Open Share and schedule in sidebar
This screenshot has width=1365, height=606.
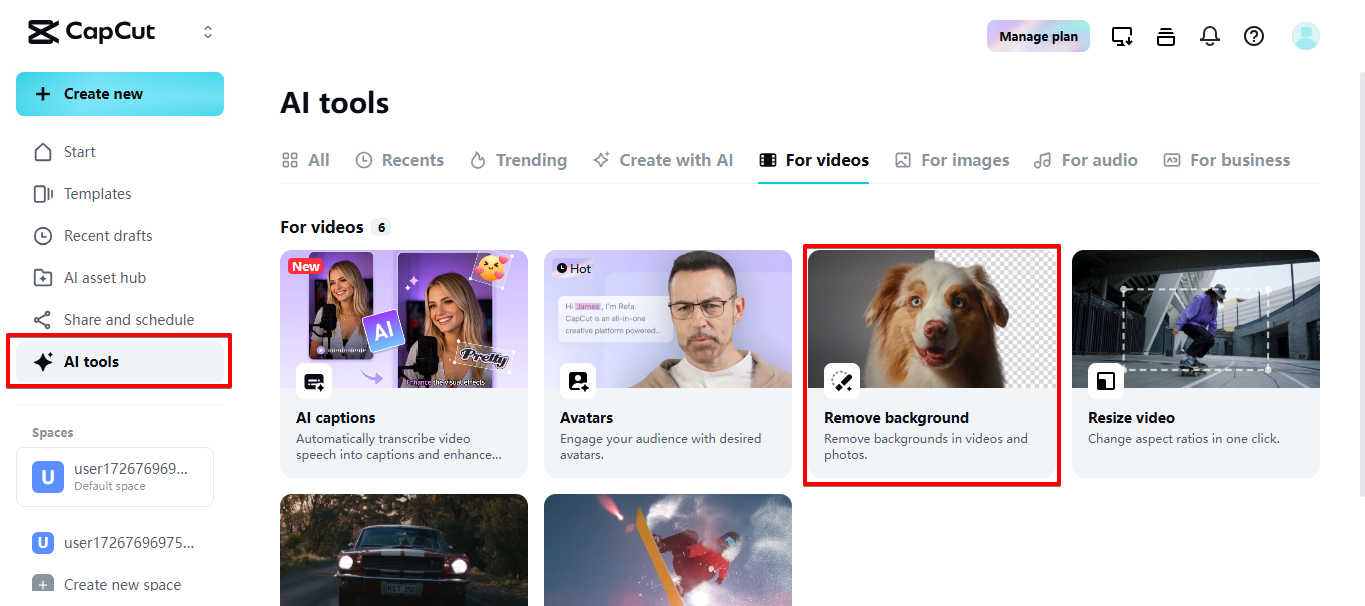[x=128, y=320]
